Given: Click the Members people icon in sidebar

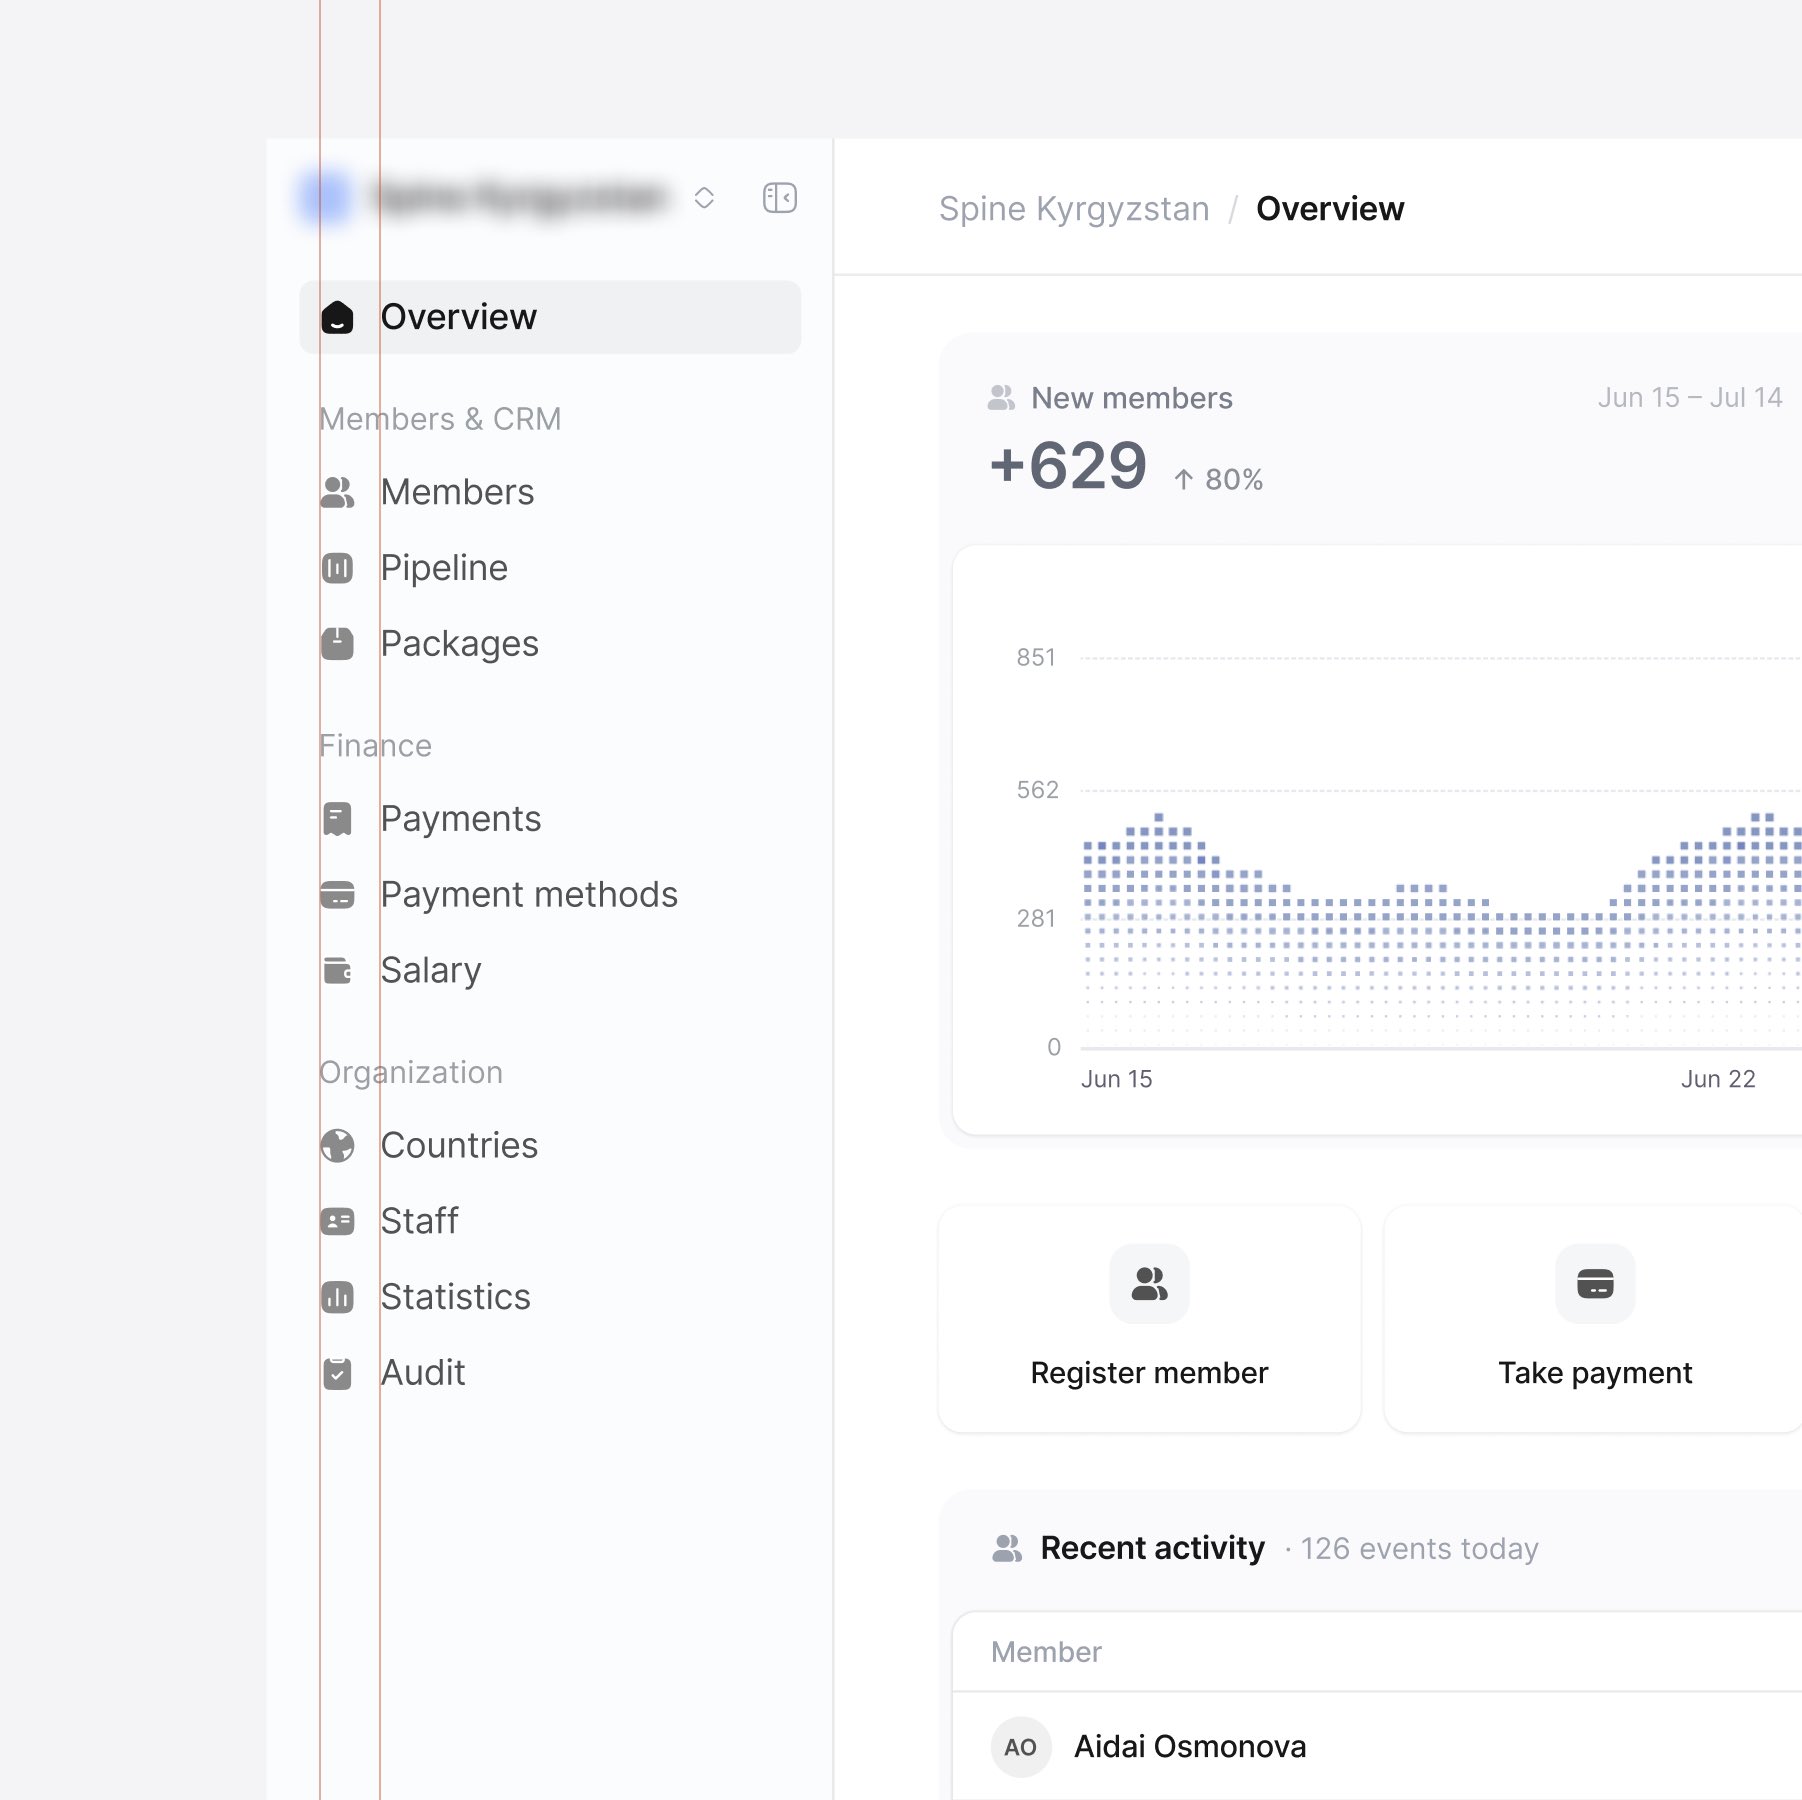Looking at the screenshot, I should click(338, 492).
